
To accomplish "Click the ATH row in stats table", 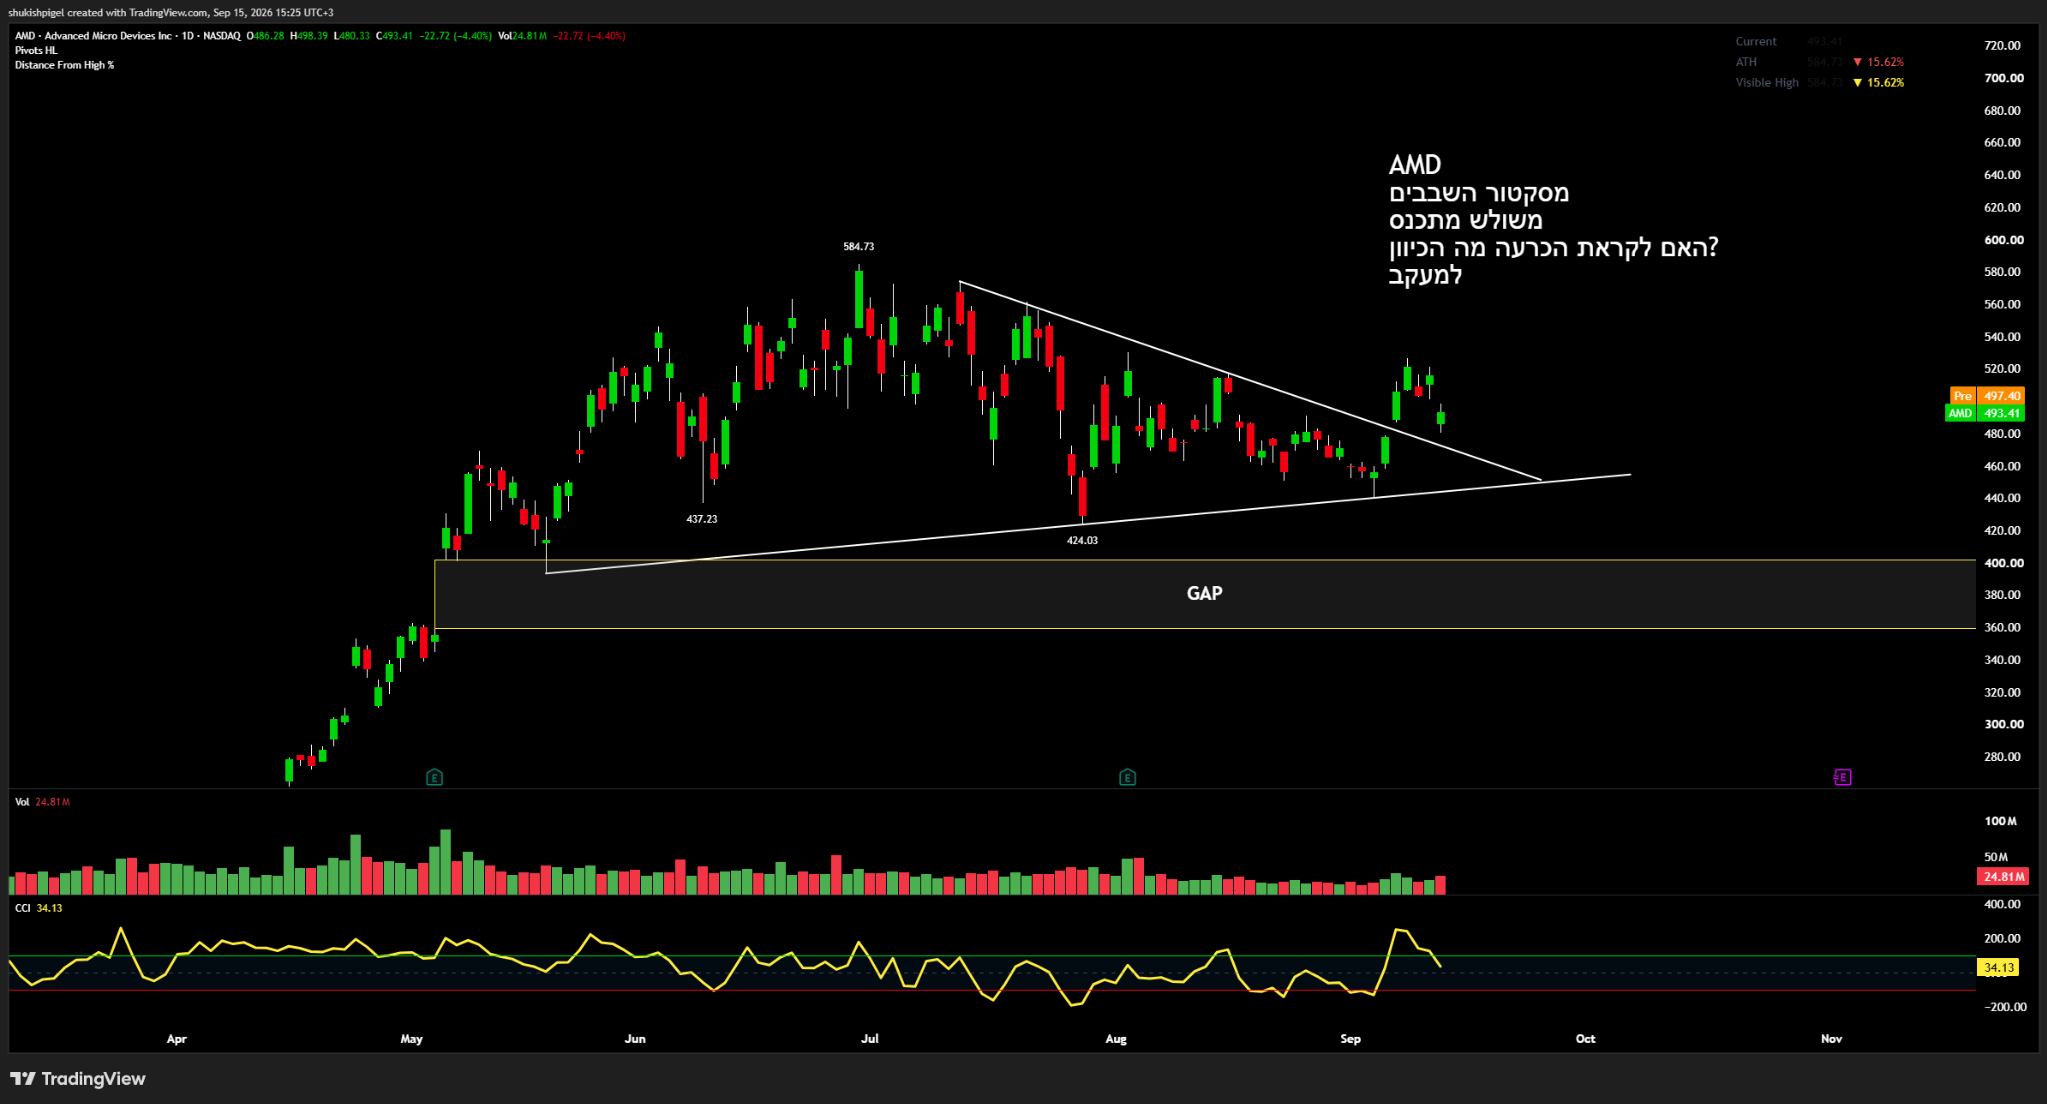I will point(1820,62).
